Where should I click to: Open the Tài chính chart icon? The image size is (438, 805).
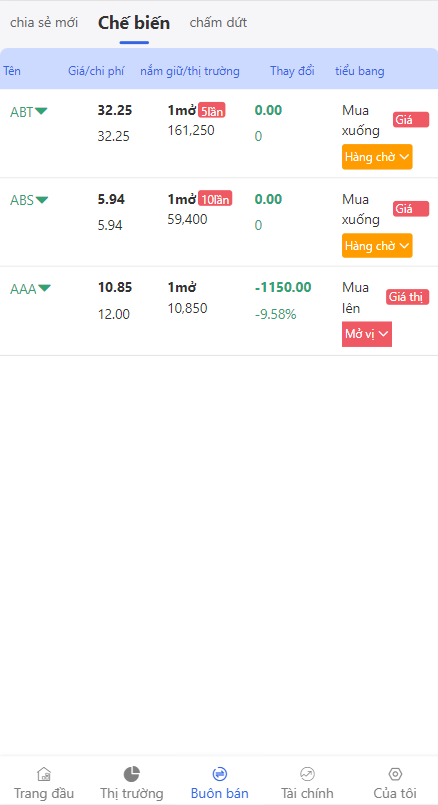(307, 774)
